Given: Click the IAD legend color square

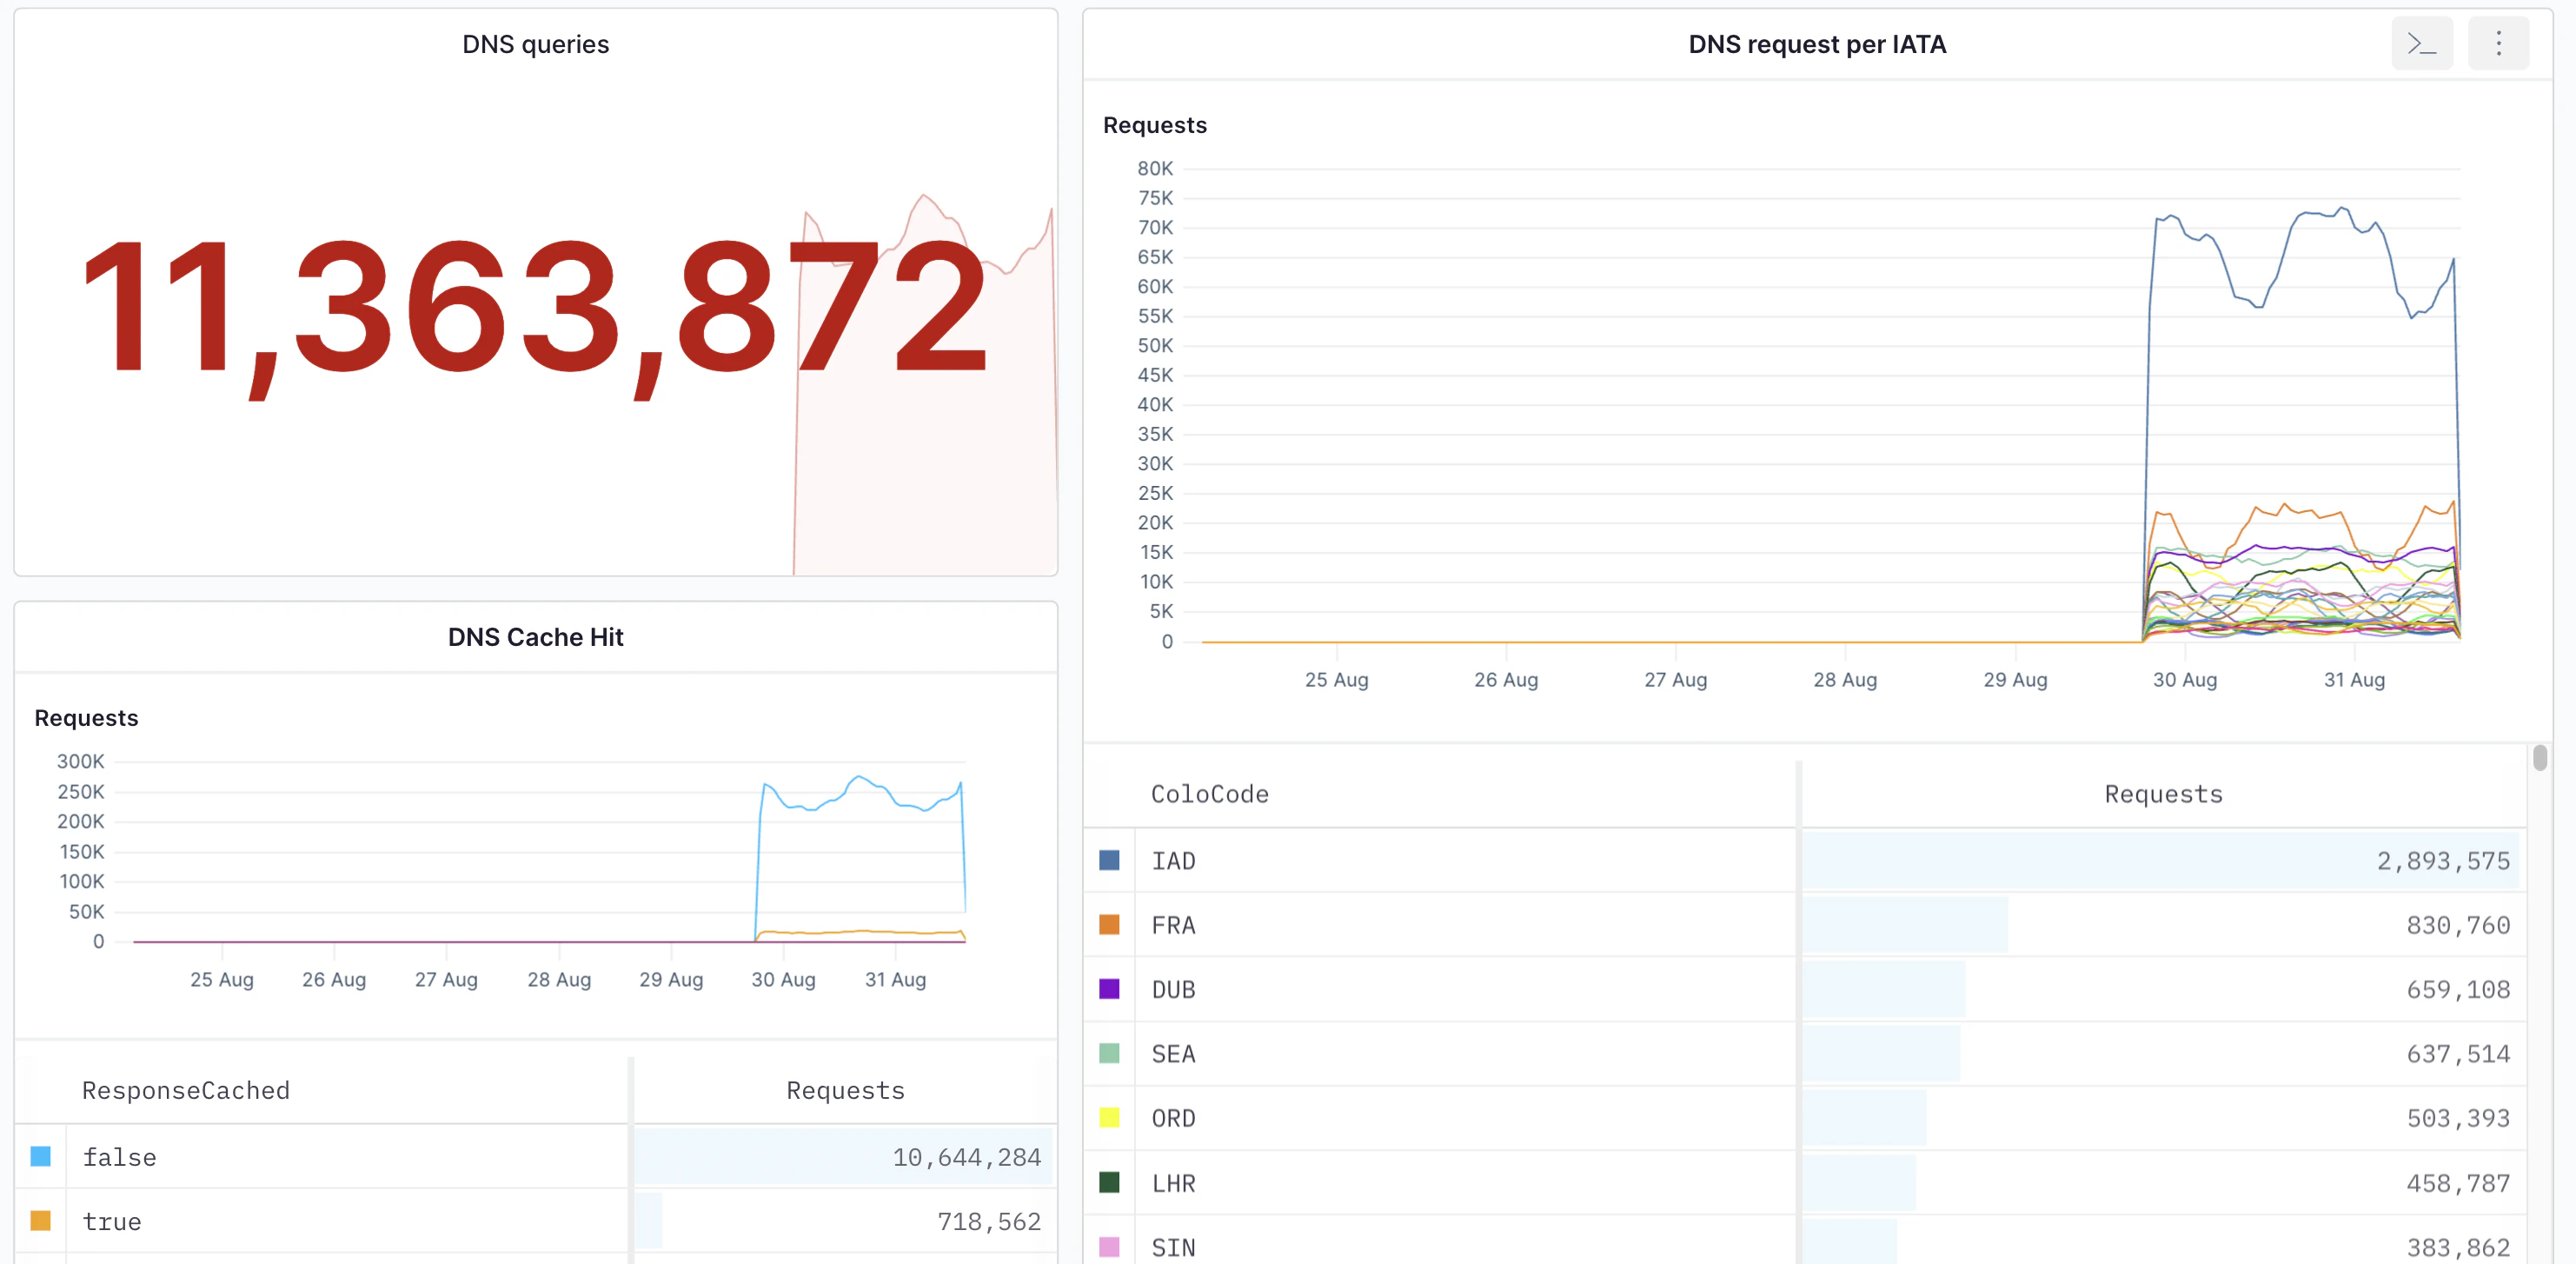Looking at the screenshot, I should 1108,859.
